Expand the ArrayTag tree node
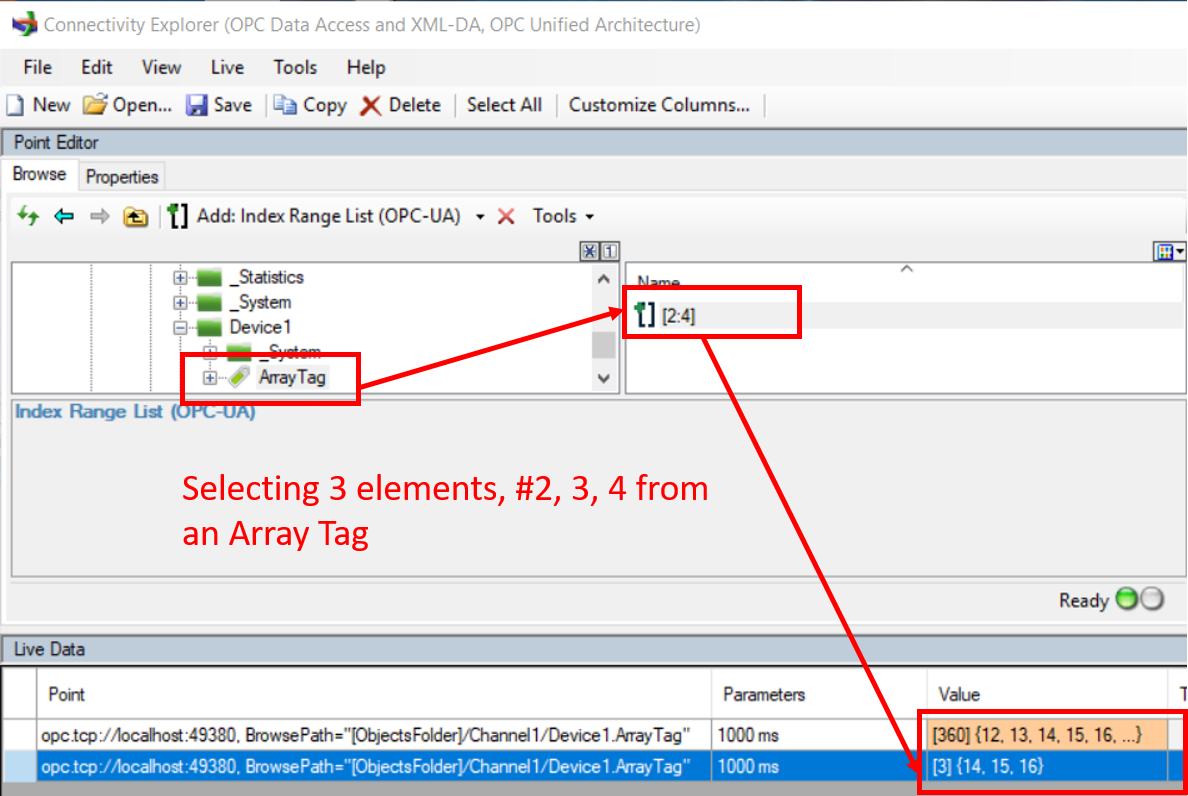The width and height of the screenshot is (1188, 796). coord(210,377)
